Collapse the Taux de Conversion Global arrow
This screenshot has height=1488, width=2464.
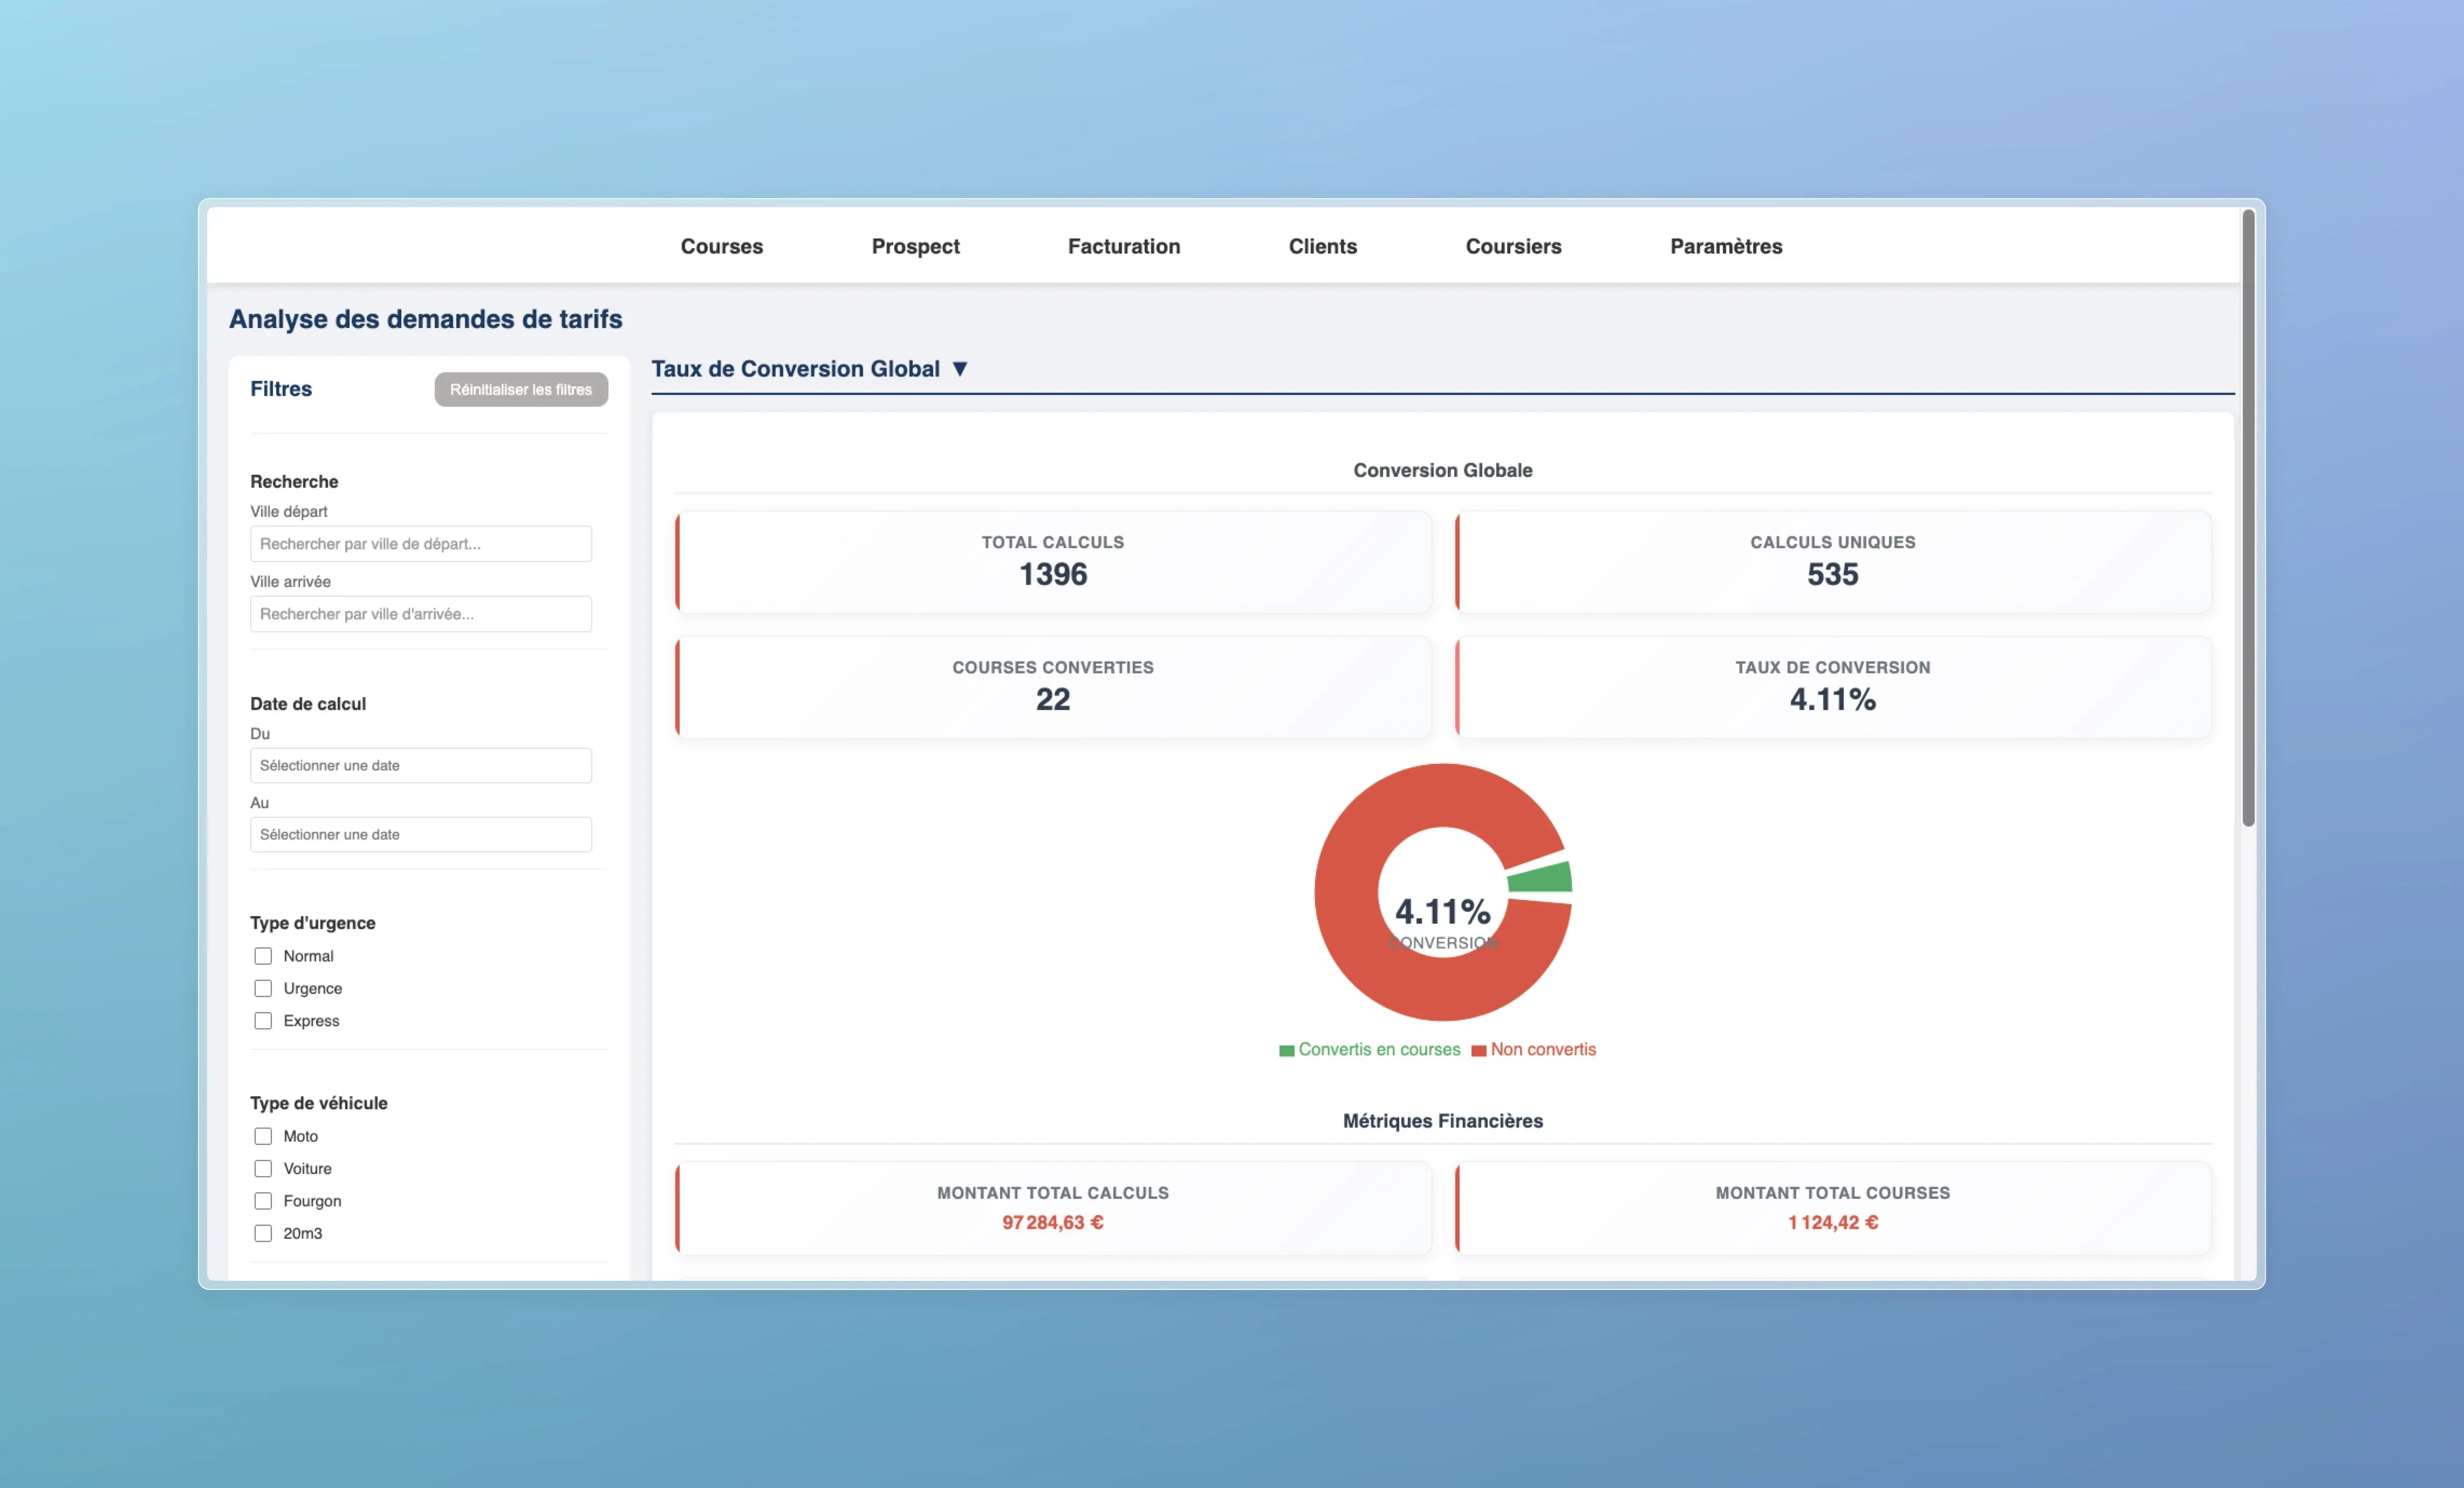click(x=960, y=369)
